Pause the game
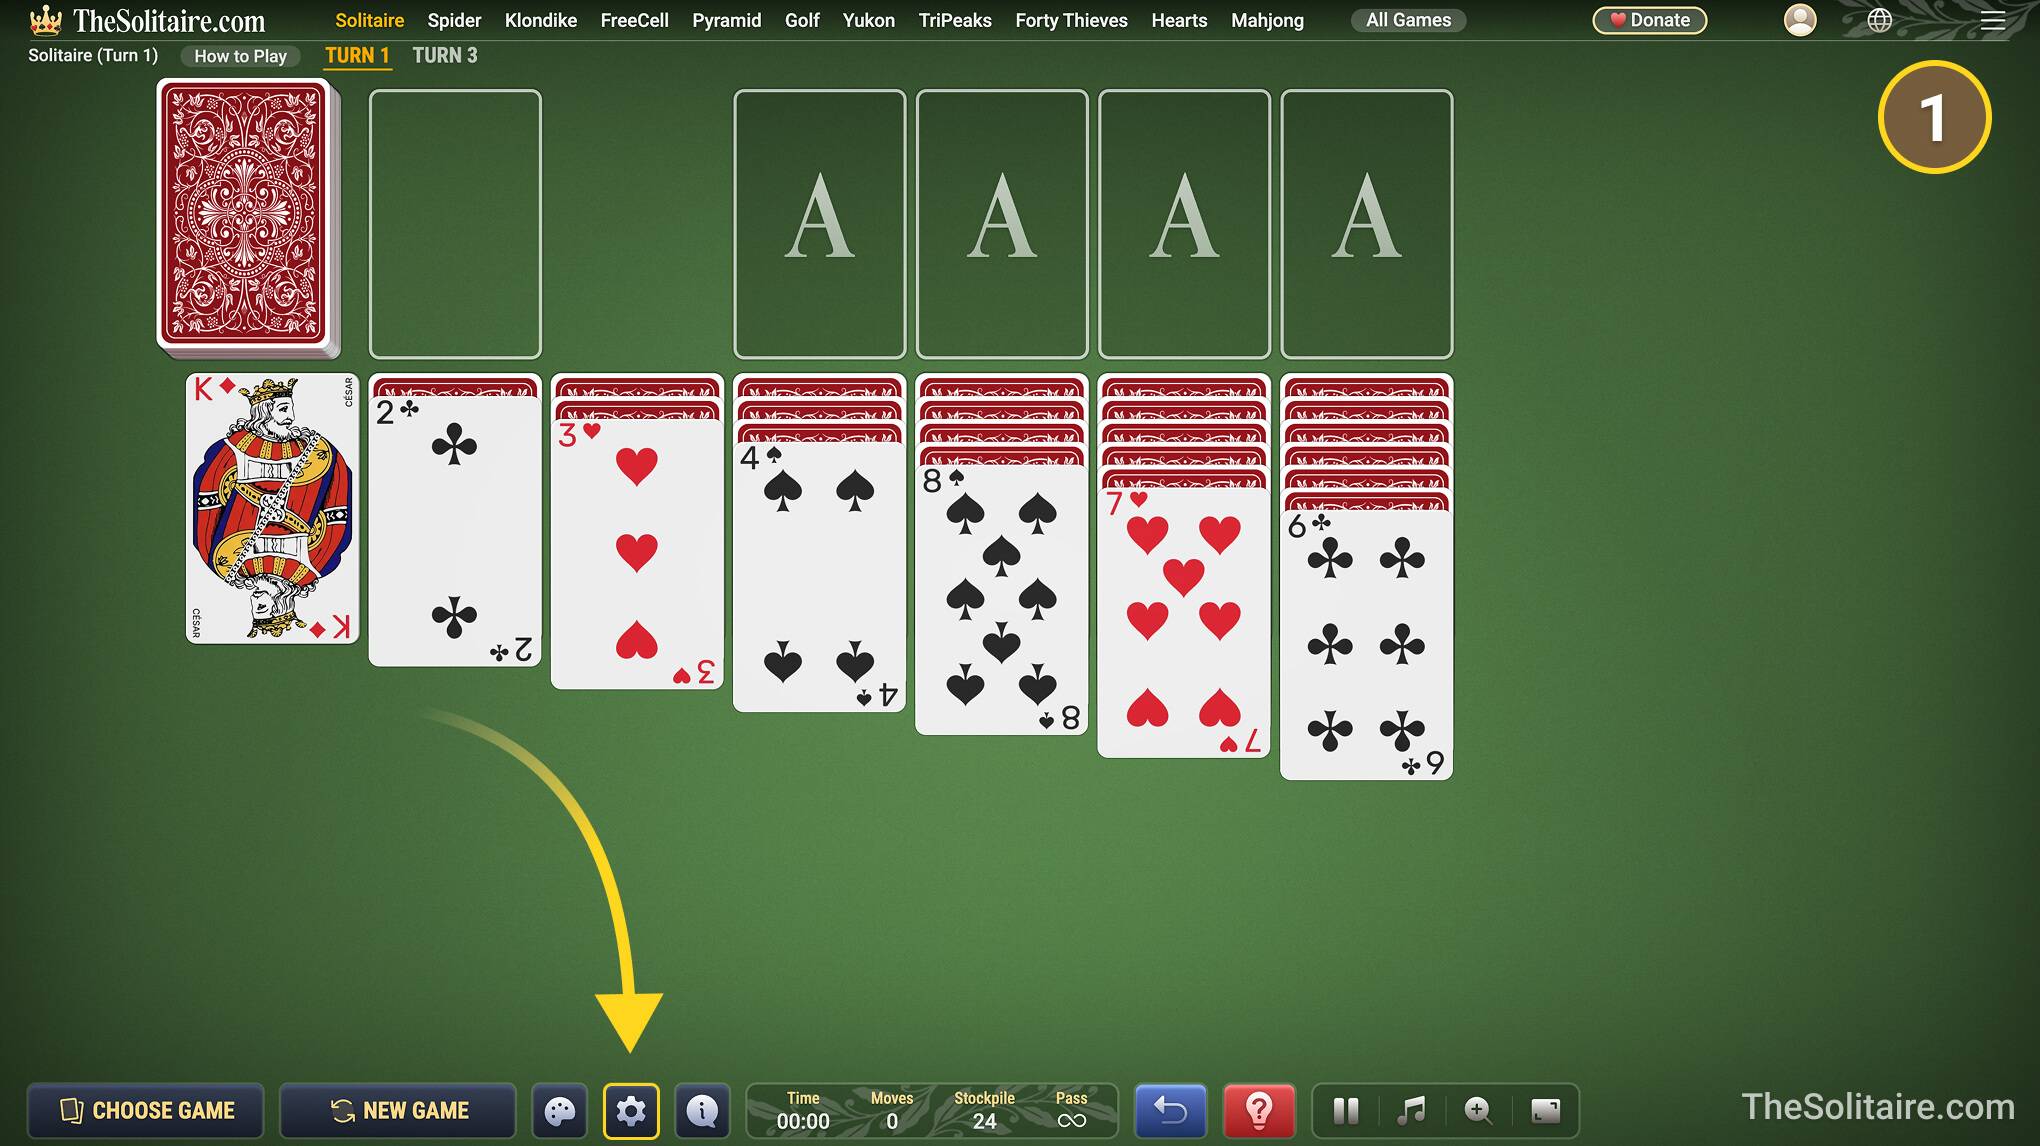 pyautogui.click(x=1346, y=1111)
